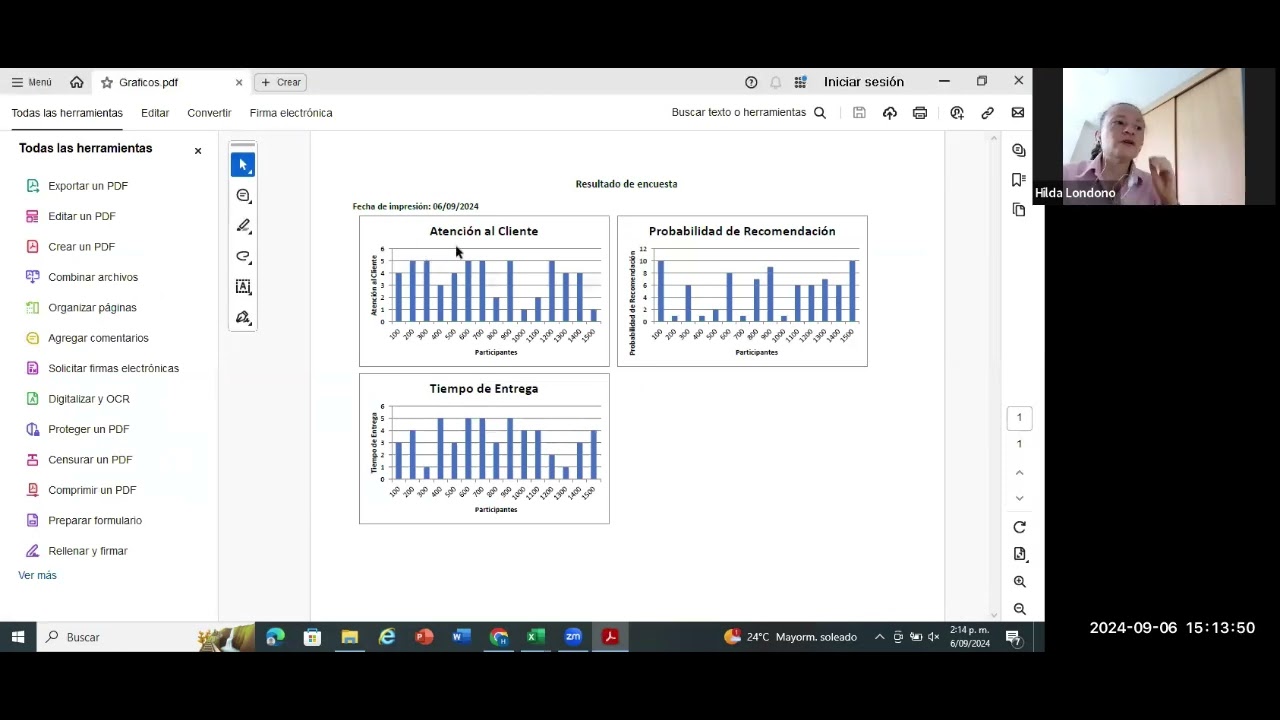
Task: Select the sign with pen tool
Action: point(243,318)
